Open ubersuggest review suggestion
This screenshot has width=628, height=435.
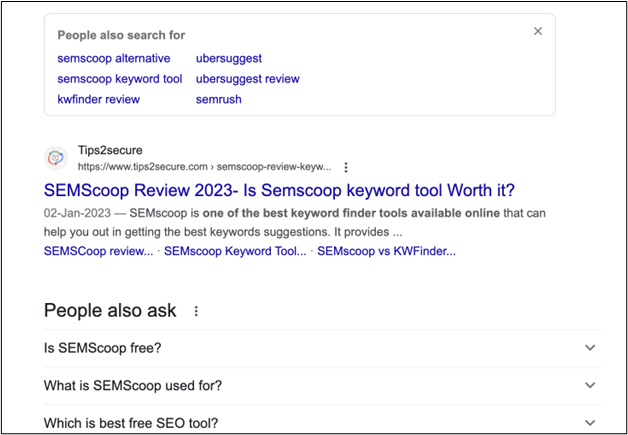(248, 79)
